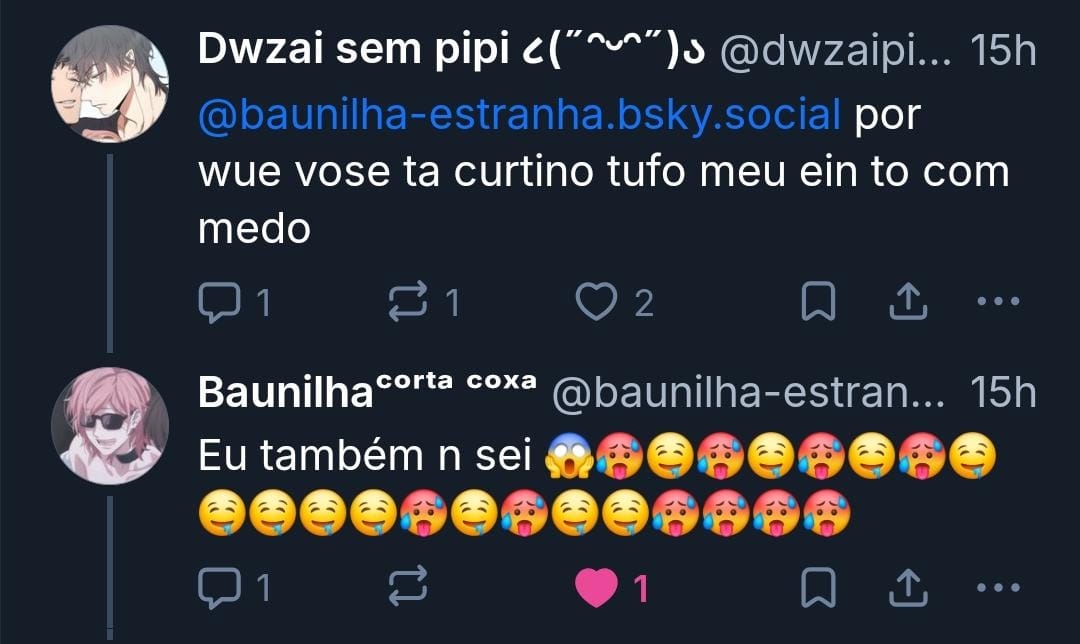Like the post with 2 likes

tap(614, 302)
